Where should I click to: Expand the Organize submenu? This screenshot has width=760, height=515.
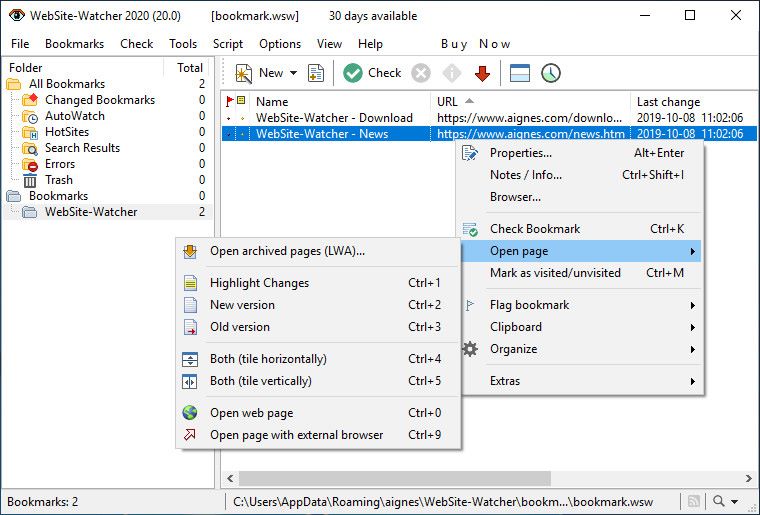tap(581, 349)
